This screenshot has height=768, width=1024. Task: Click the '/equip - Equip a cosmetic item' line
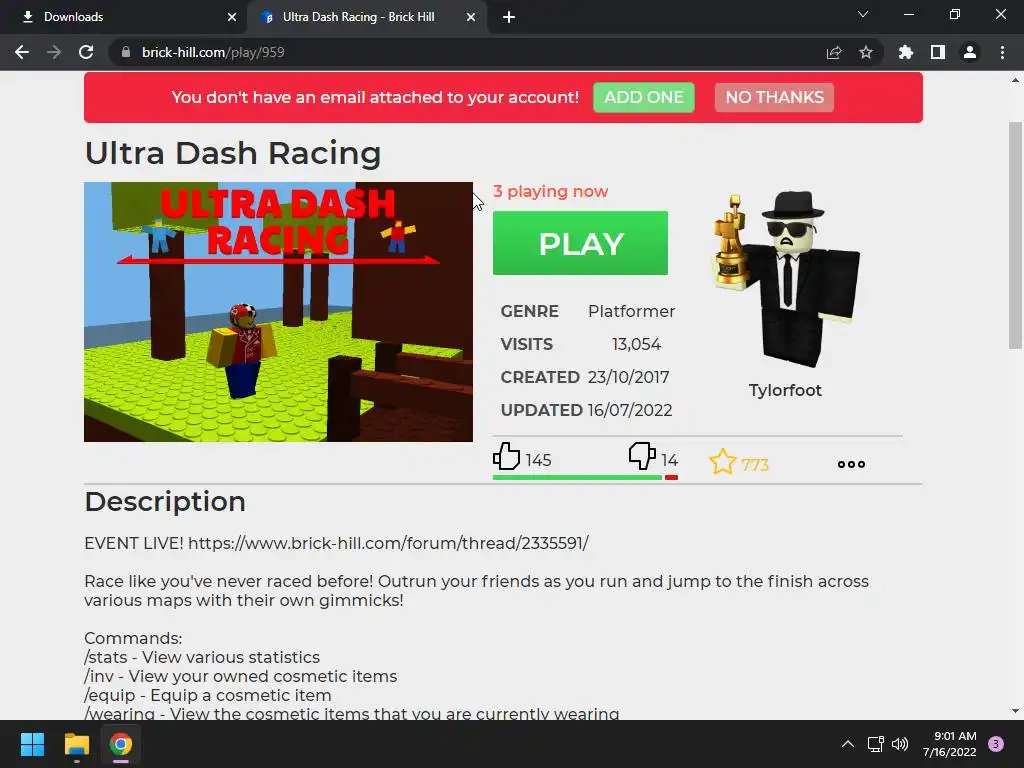click(x=208, y=695)
